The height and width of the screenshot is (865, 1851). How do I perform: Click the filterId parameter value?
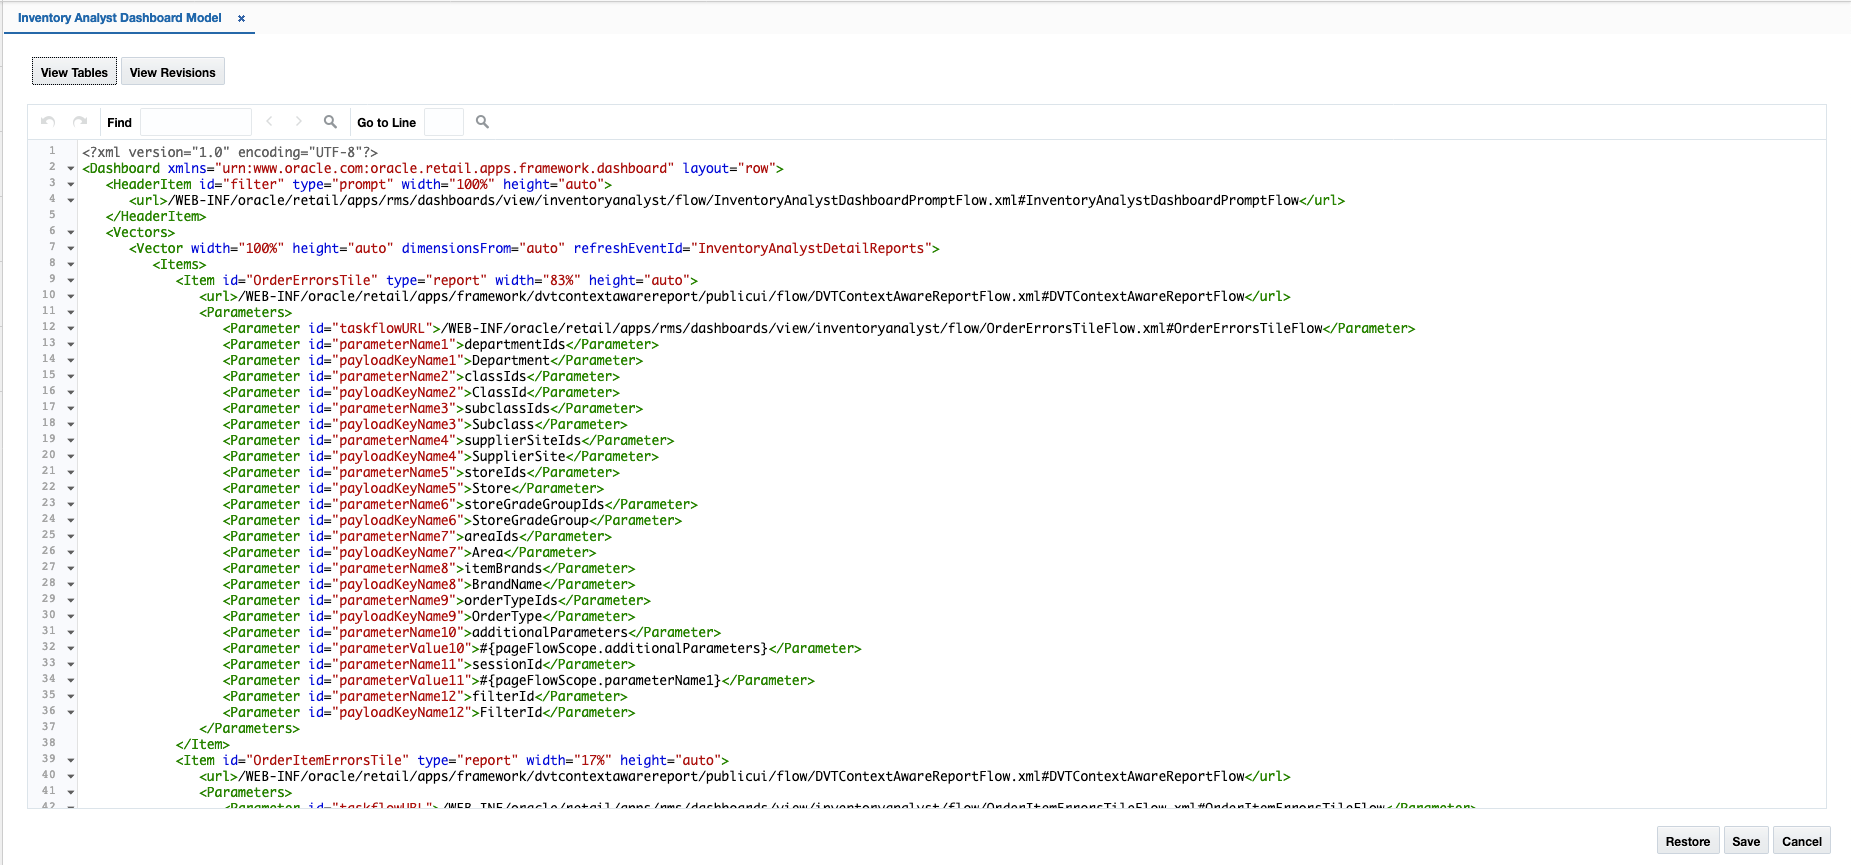pos(503,696)
